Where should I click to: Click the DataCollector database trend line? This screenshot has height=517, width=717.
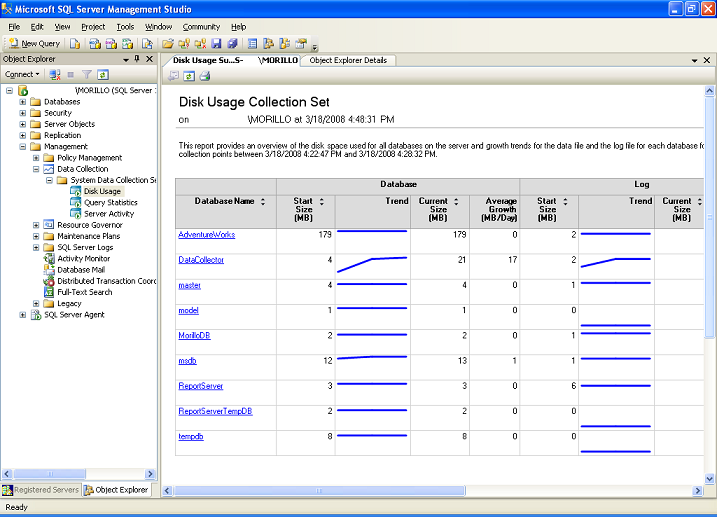point(372,265)
